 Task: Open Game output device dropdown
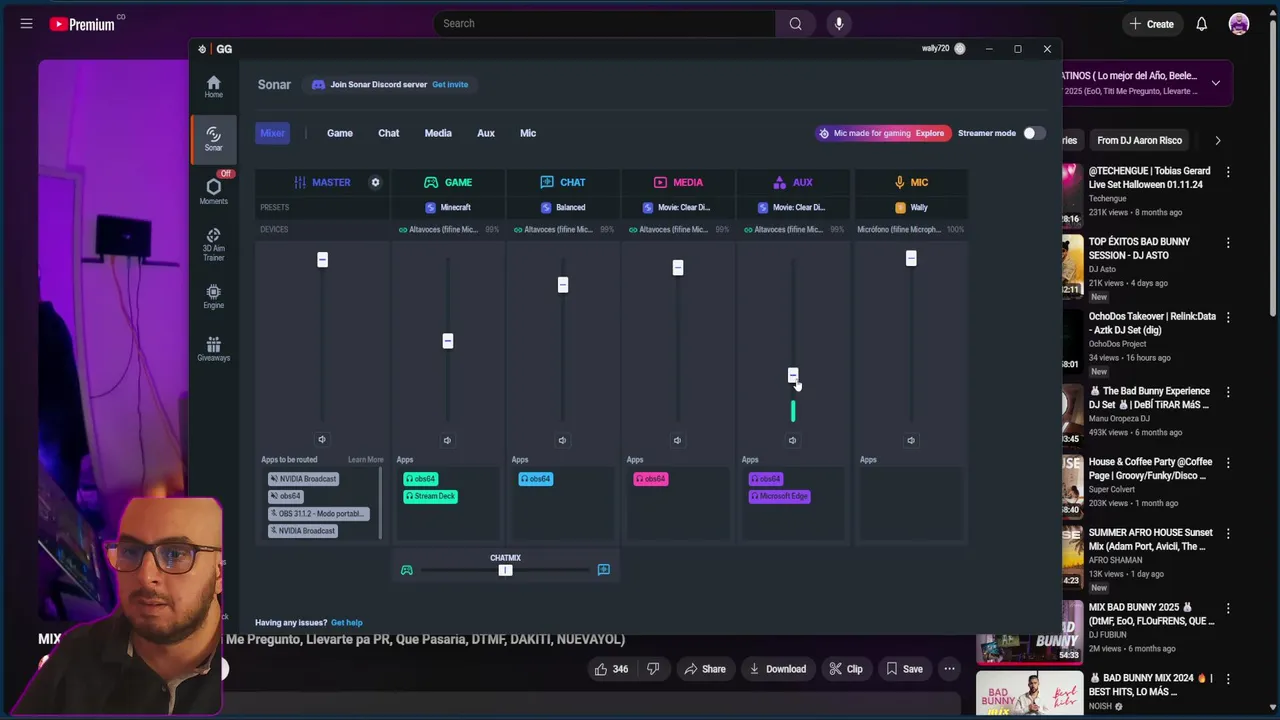[448, 230]
